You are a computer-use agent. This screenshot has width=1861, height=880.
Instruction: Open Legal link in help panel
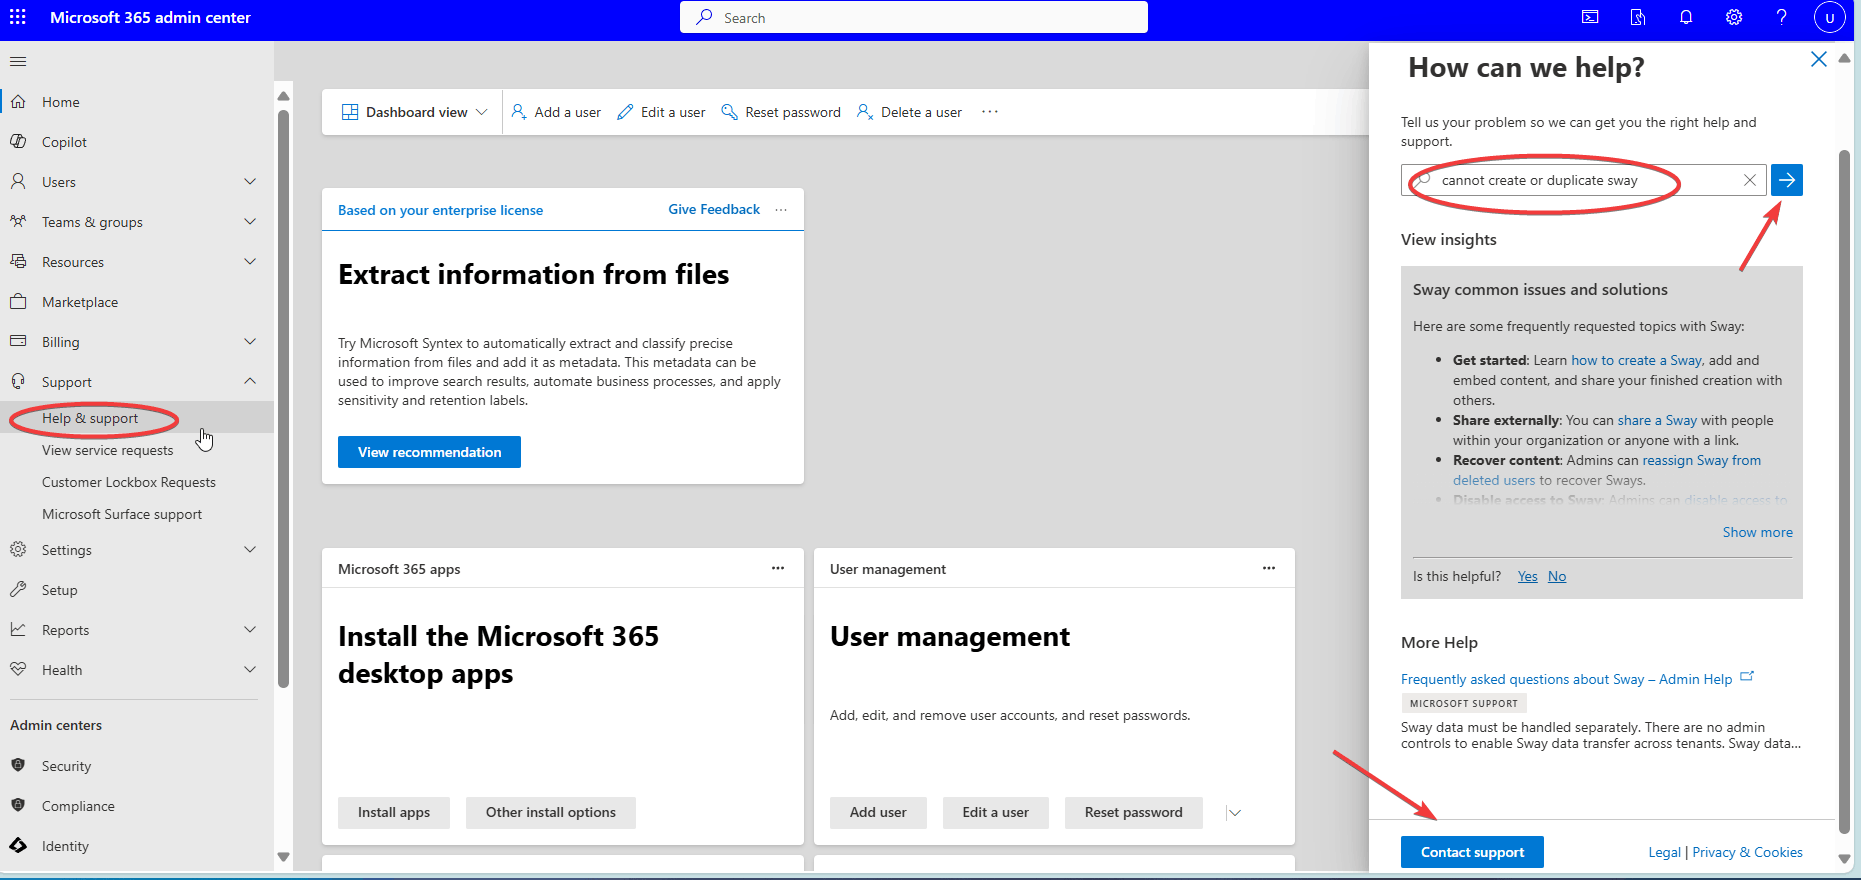[1664, 852]
